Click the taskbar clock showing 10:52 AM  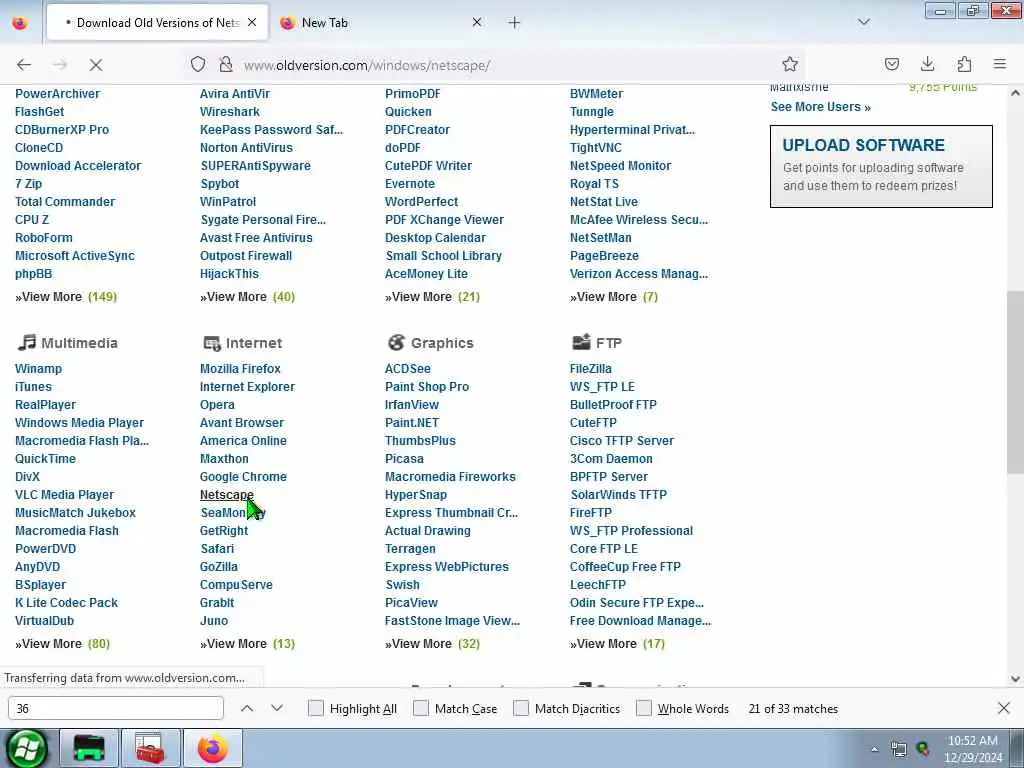tap(973, 749)
